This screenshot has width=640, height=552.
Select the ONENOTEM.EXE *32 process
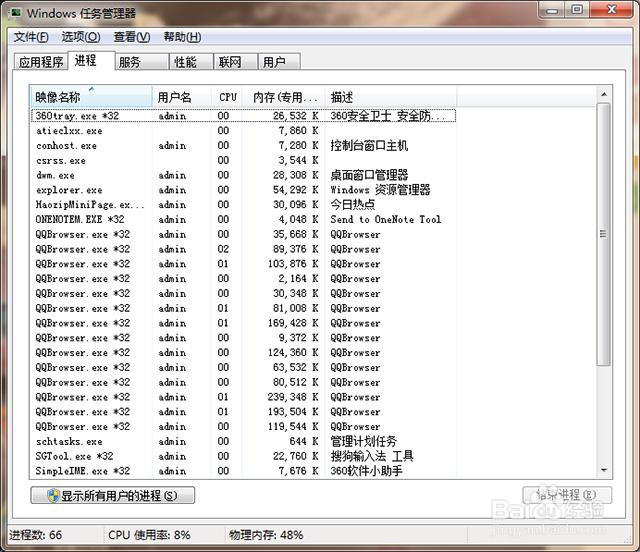pos(244,219)
